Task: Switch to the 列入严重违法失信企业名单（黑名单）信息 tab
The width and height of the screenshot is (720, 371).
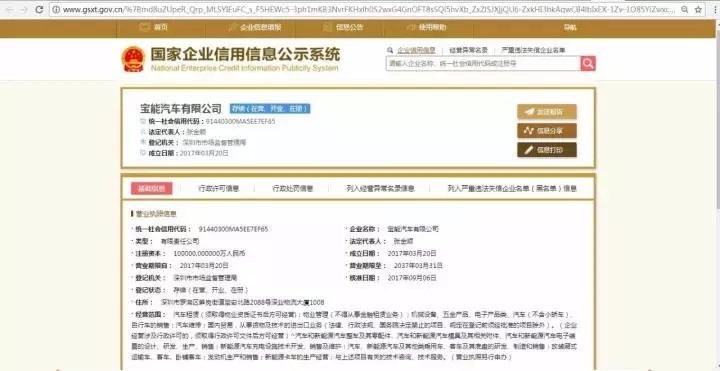Action: point(512,188)
